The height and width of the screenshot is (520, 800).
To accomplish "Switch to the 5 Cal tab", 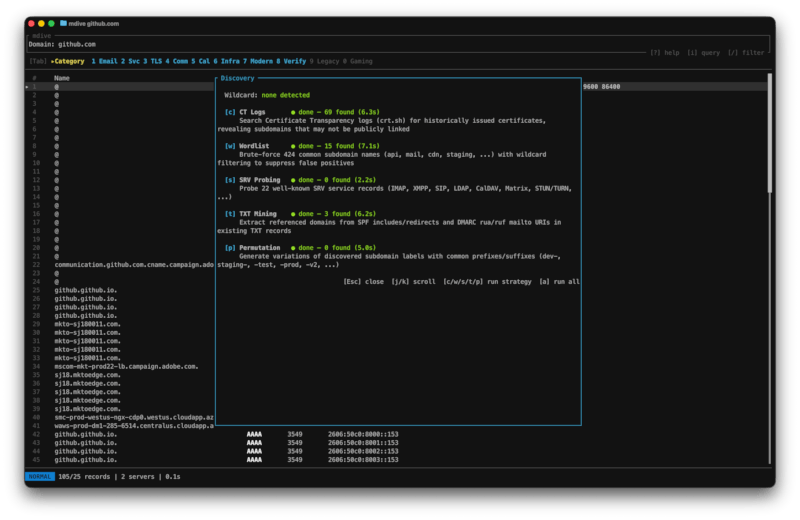I will (201, 61).
